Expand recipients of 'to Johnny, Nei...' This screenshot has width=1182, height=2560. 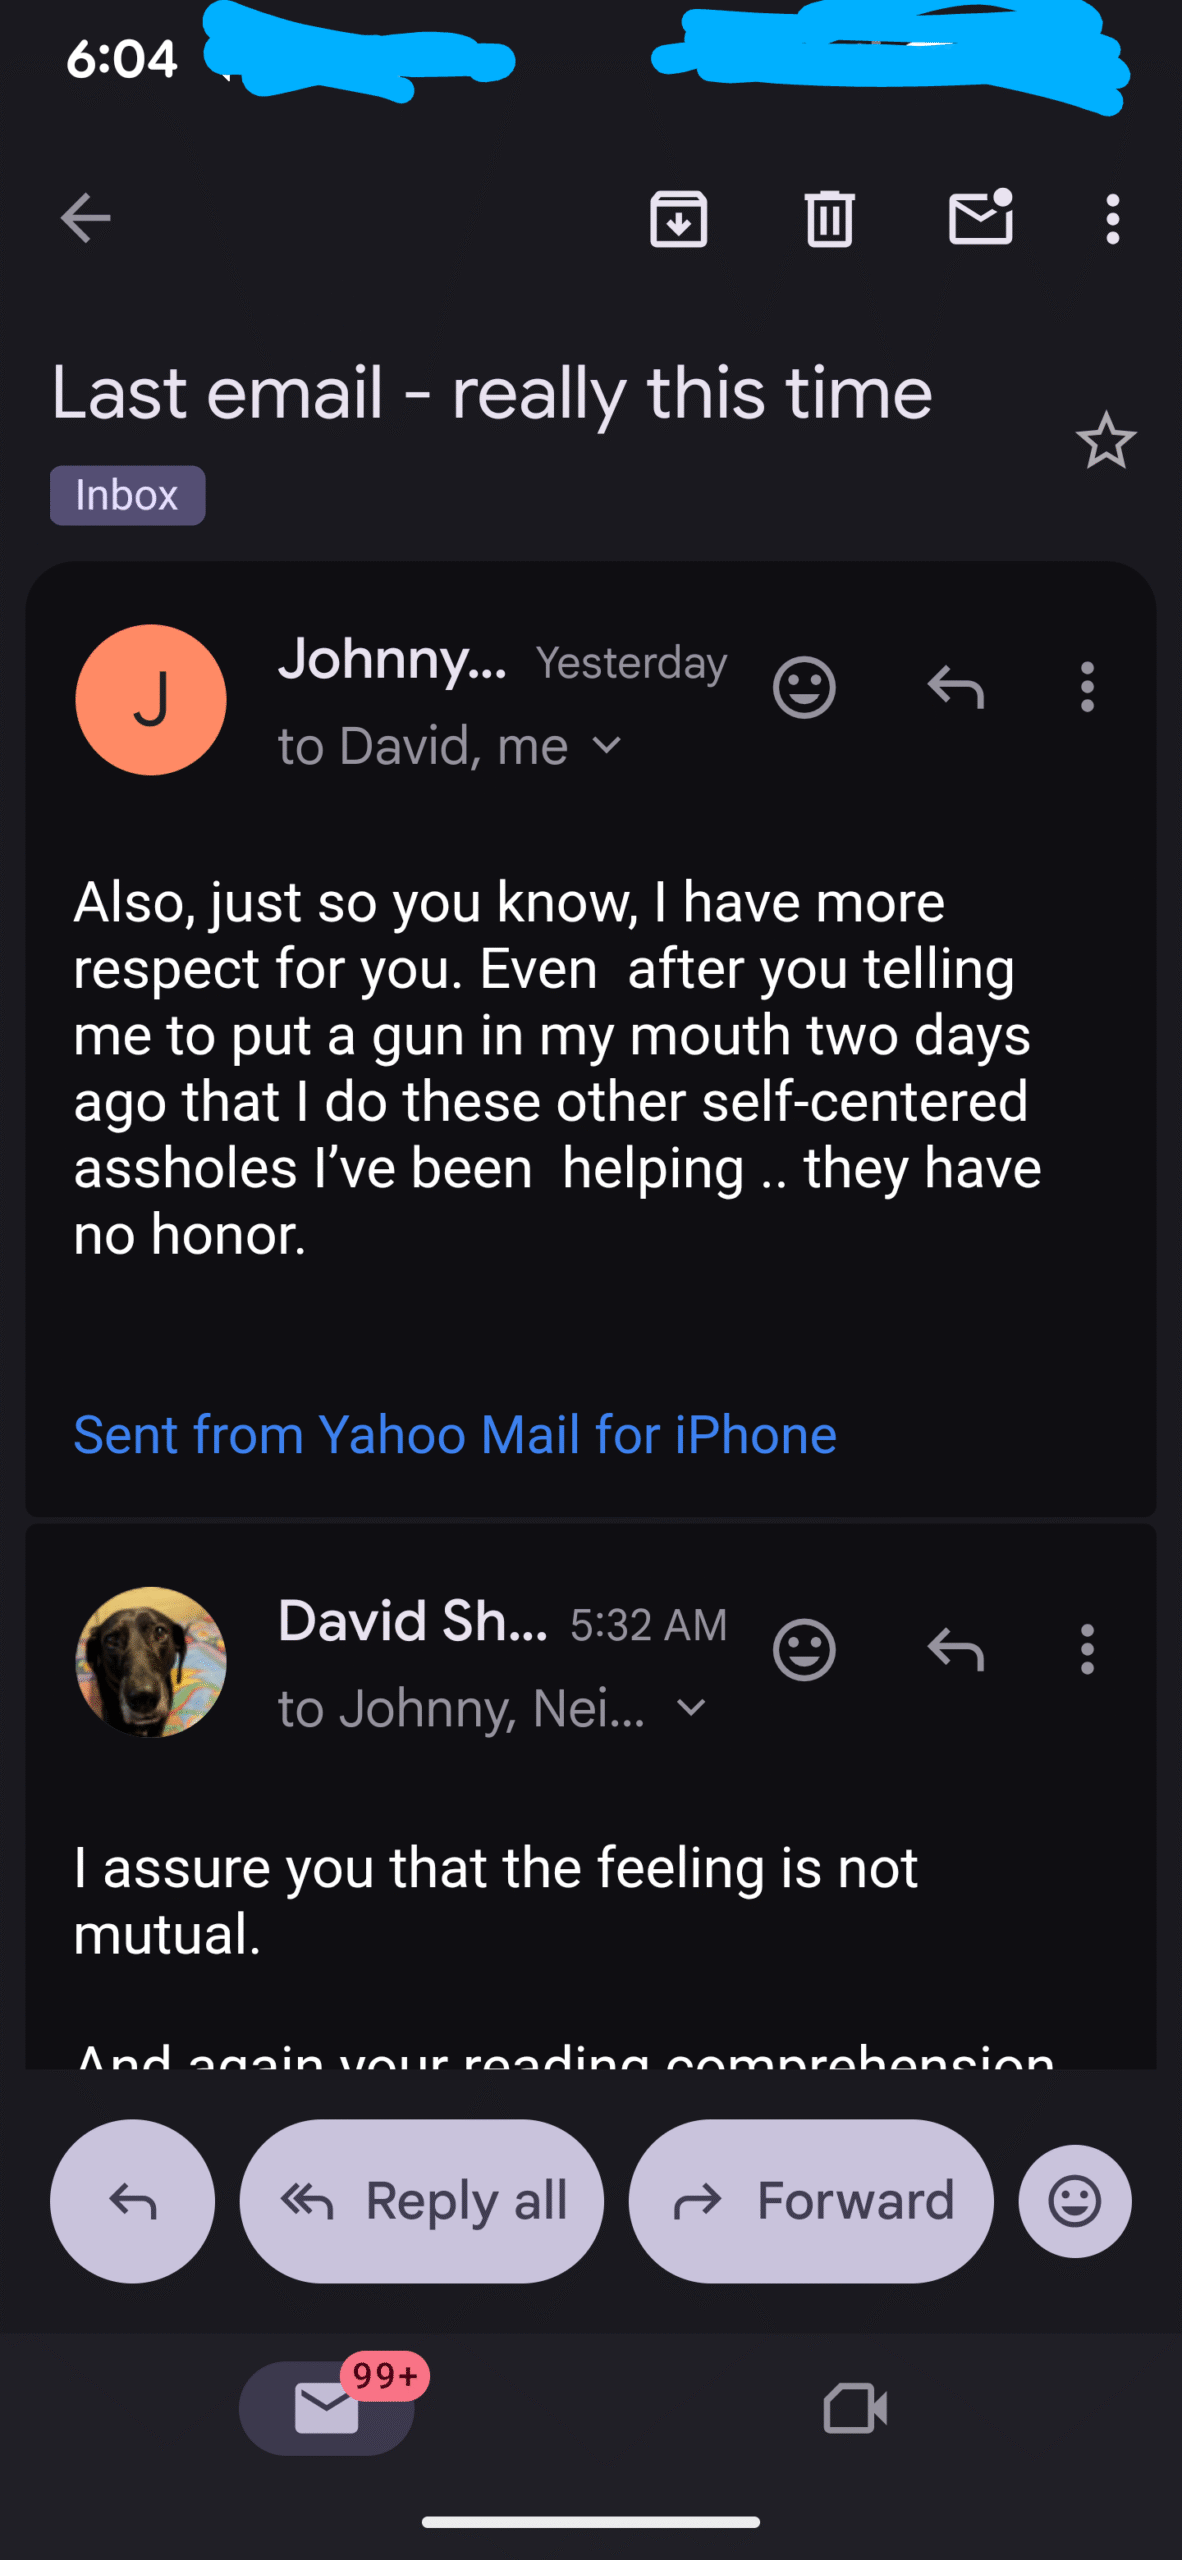tap(691, 1708)
